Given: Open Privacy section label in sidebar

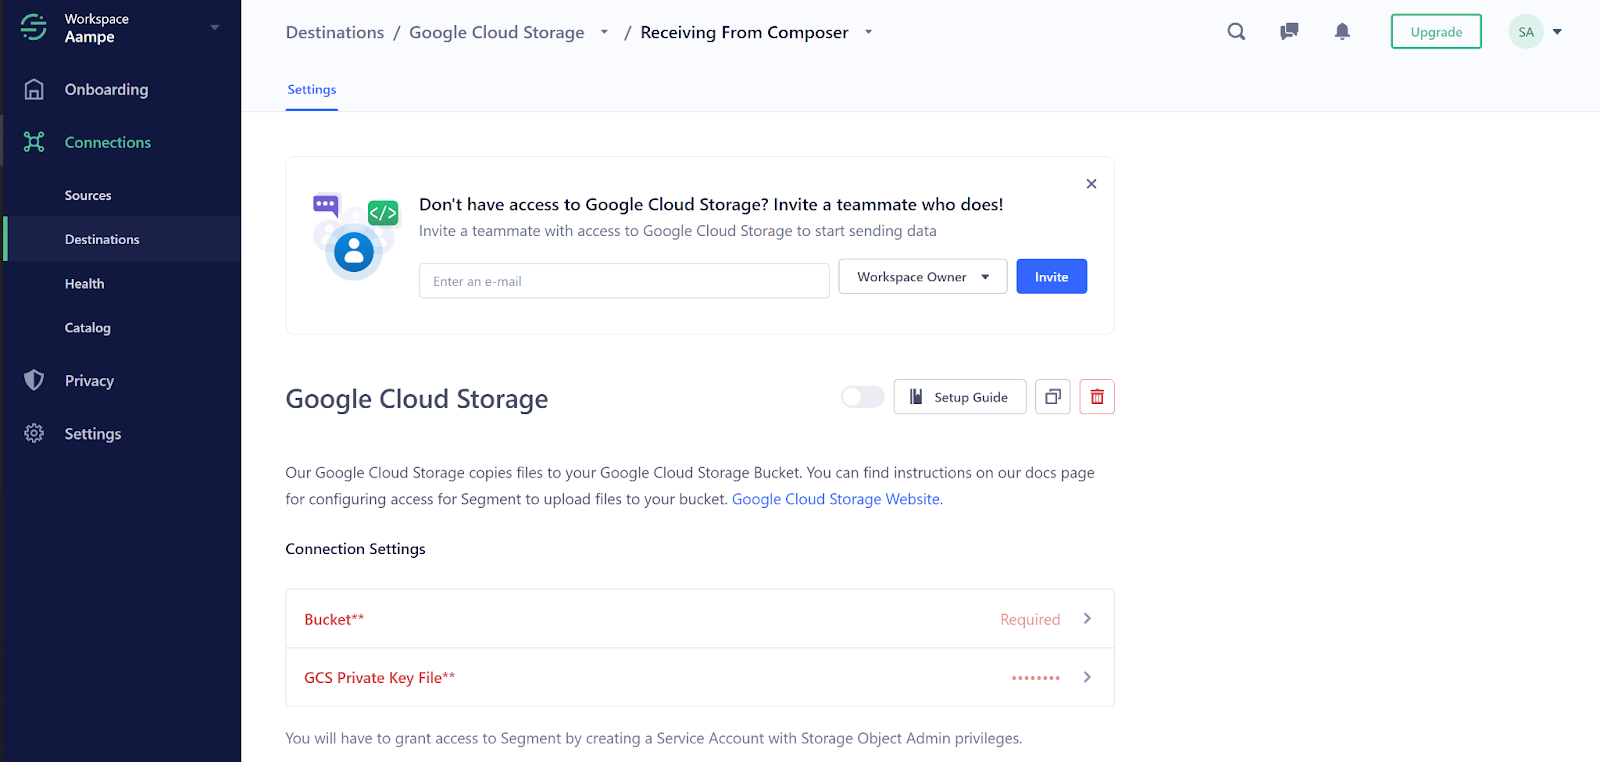Looking at the screenshot, I should 89,381.
